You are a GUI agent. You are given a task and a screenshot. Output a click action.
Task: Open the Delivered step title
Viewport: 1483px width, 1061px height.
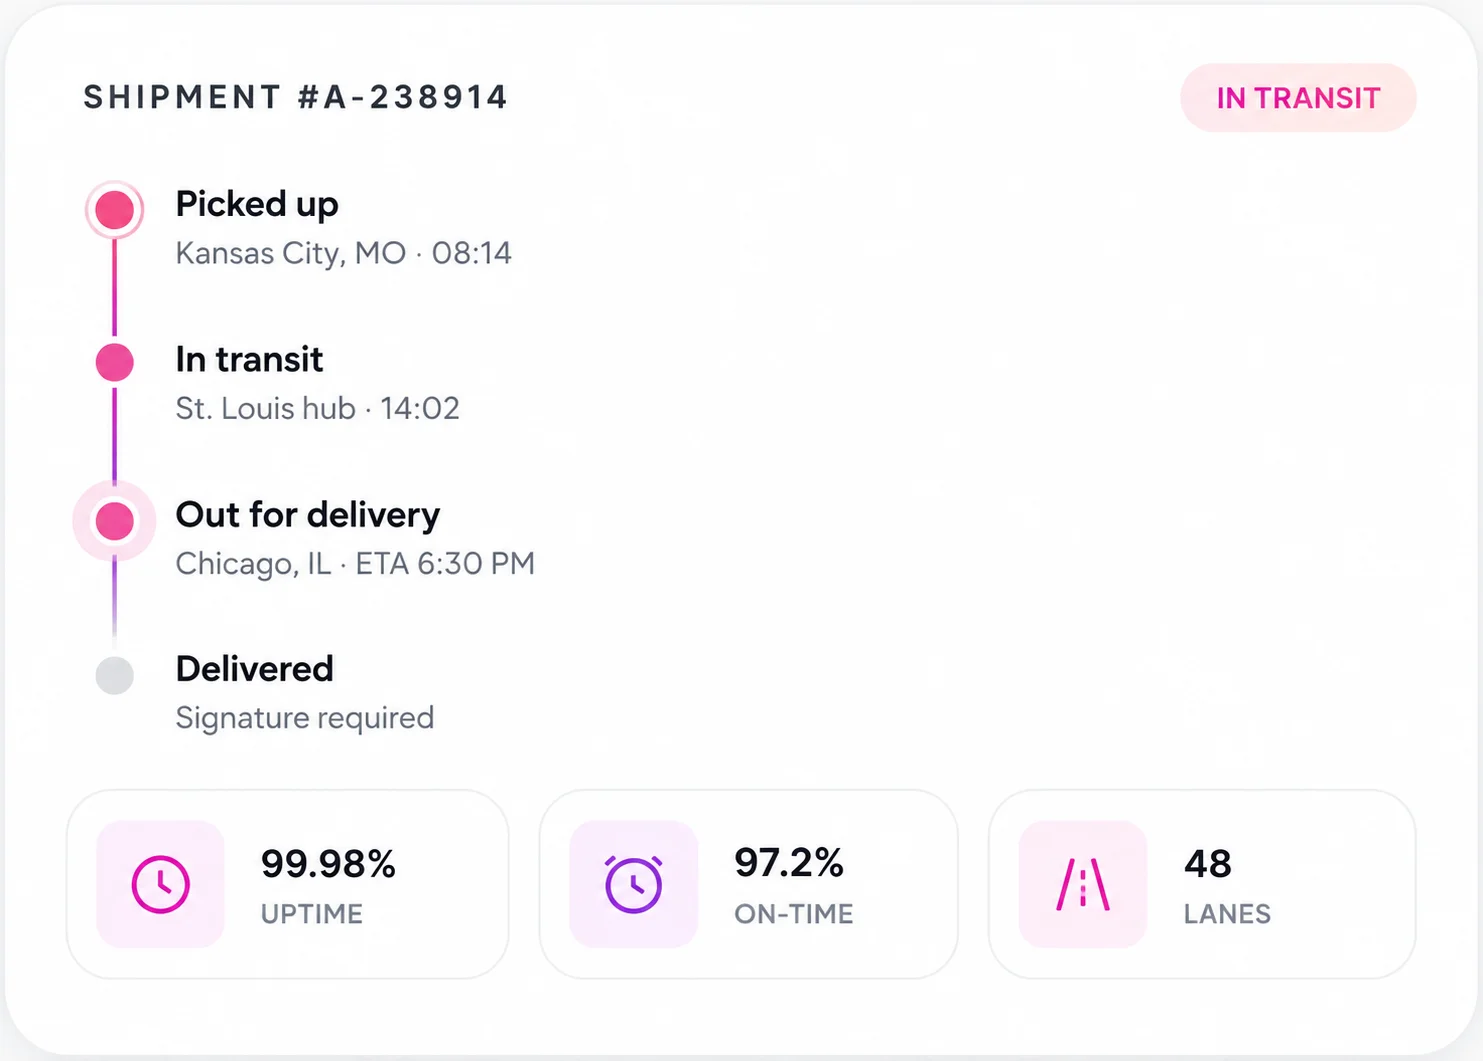pos(254,669)
